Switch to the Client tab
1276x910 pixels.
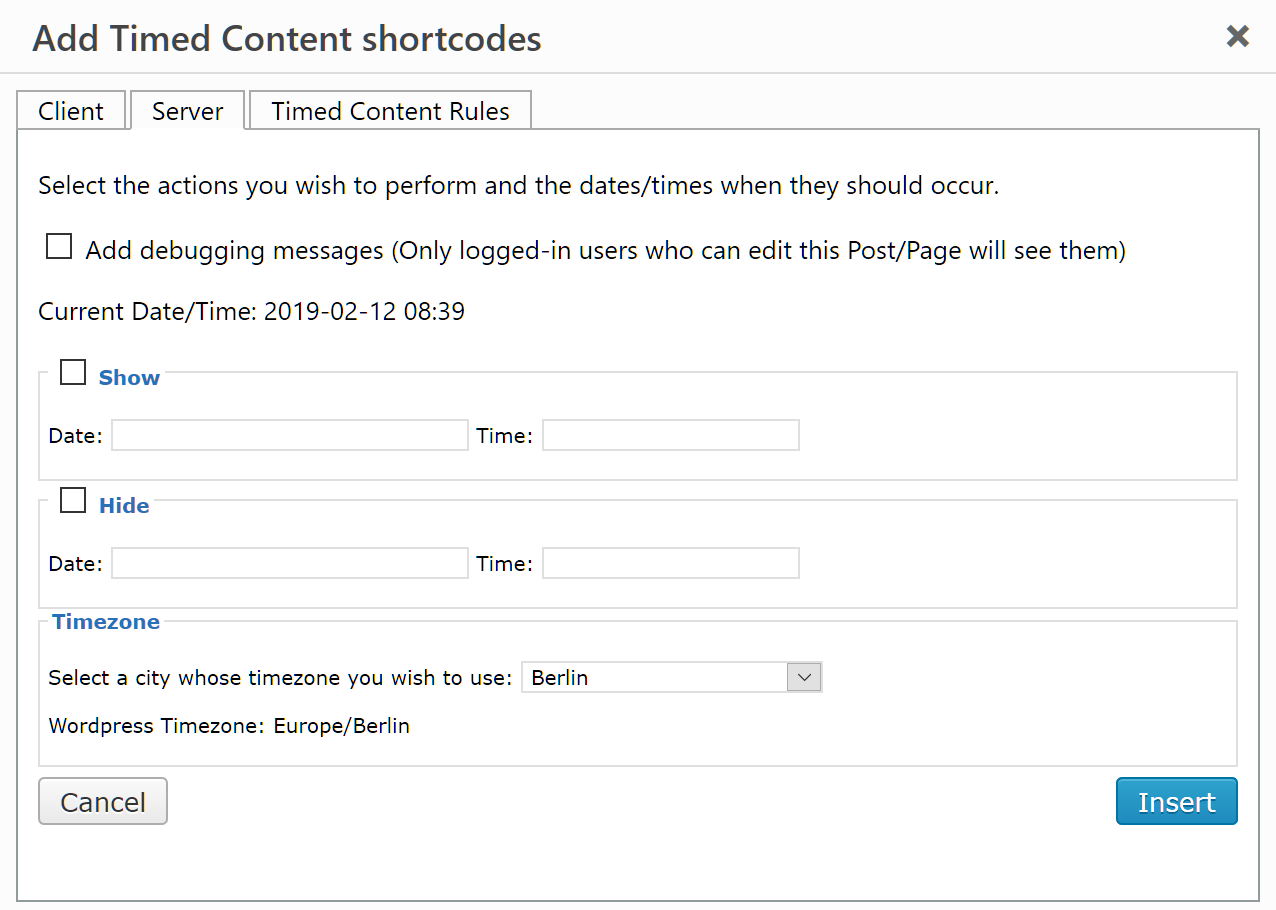[71, 111]
